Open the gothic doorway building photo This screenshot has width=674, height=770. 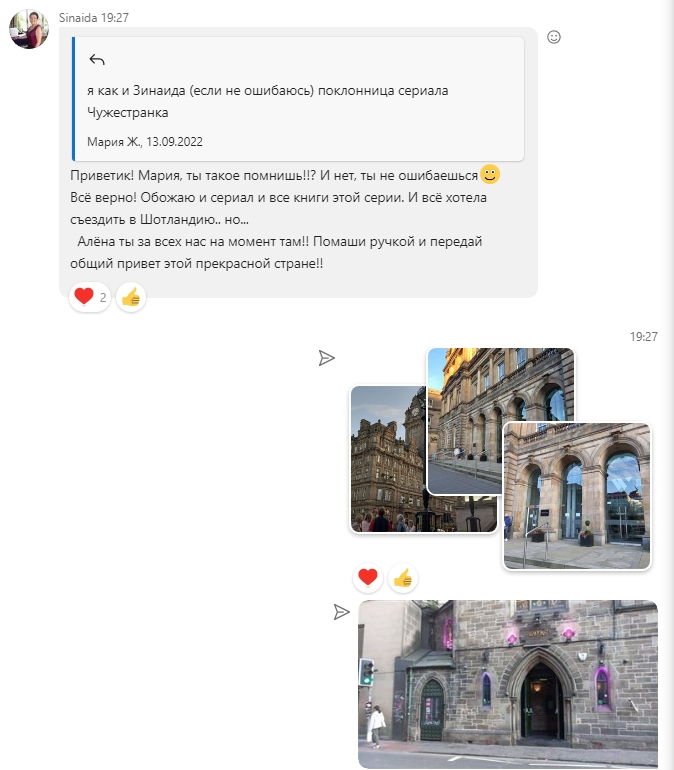(x=508, y=684)
